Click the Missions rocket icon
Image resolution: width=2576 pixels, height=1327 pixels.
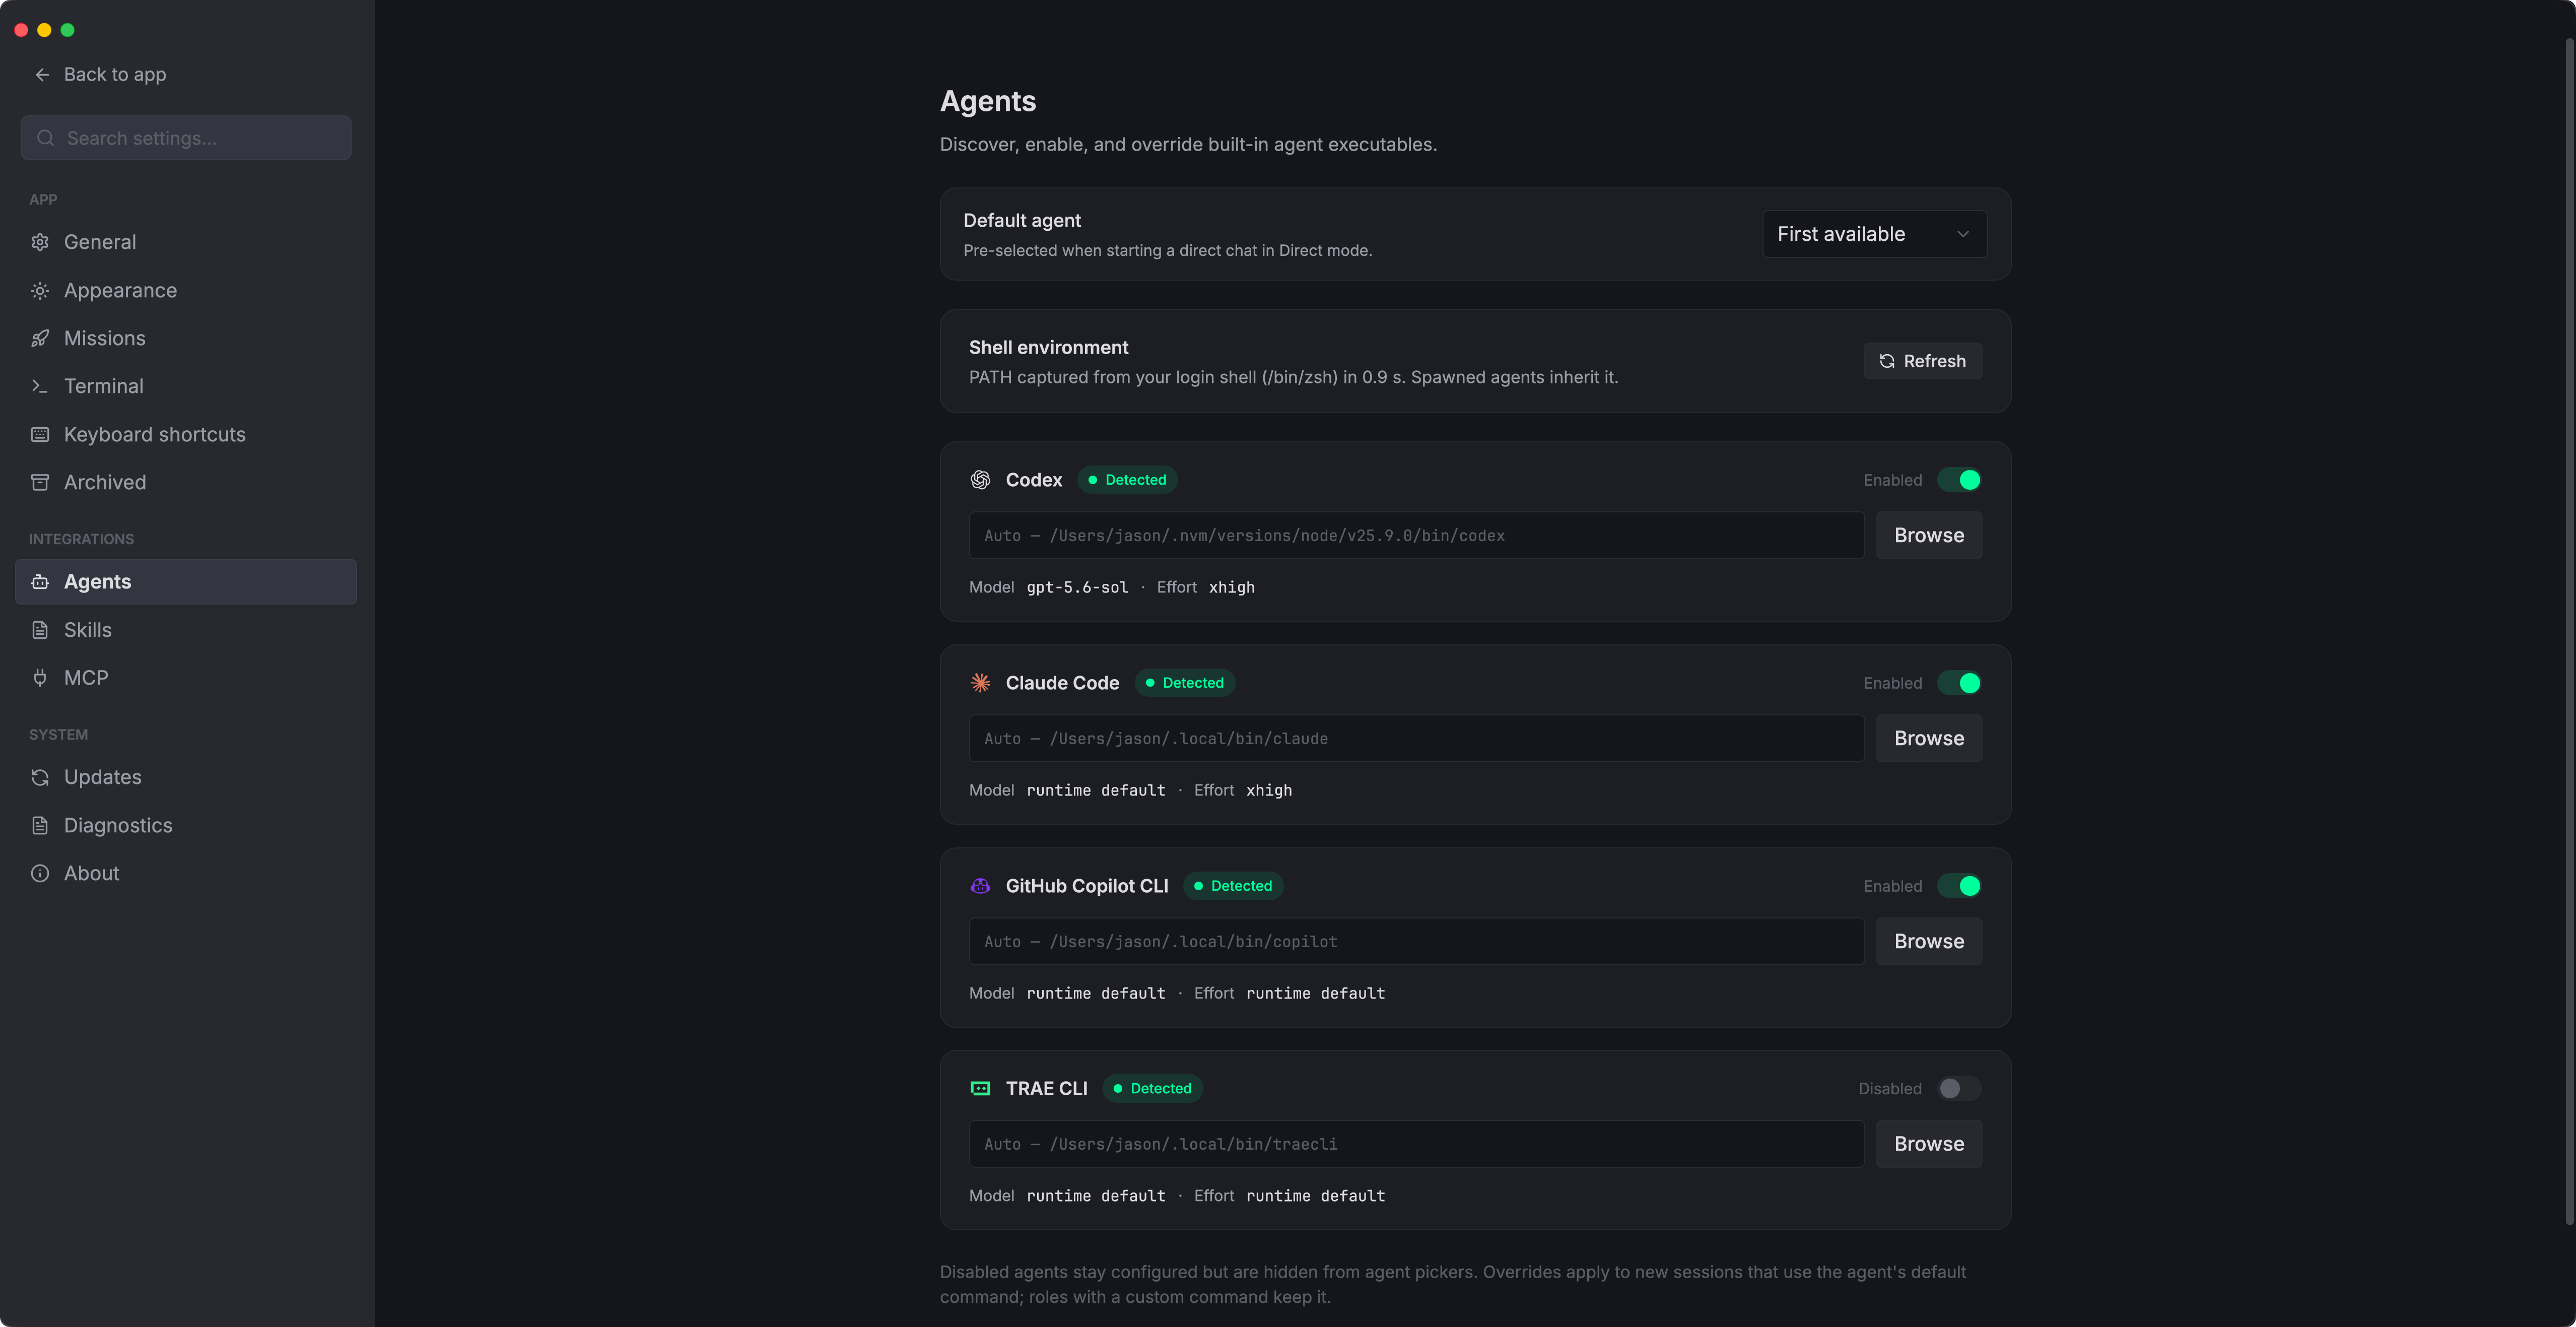40,338
